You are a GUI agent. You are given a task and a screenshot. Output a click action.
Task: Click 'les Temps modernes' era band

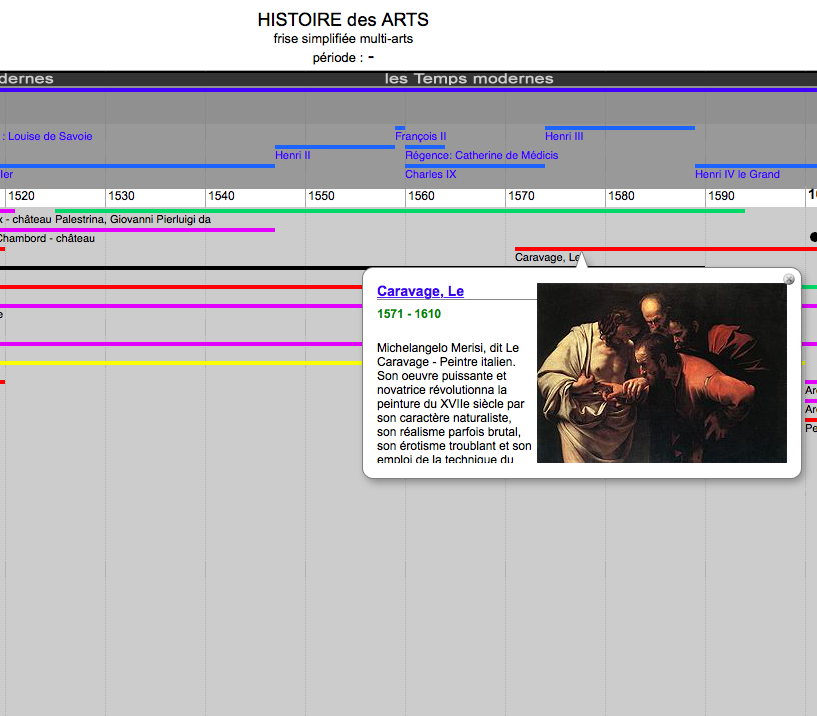click(x=469, y=79)
